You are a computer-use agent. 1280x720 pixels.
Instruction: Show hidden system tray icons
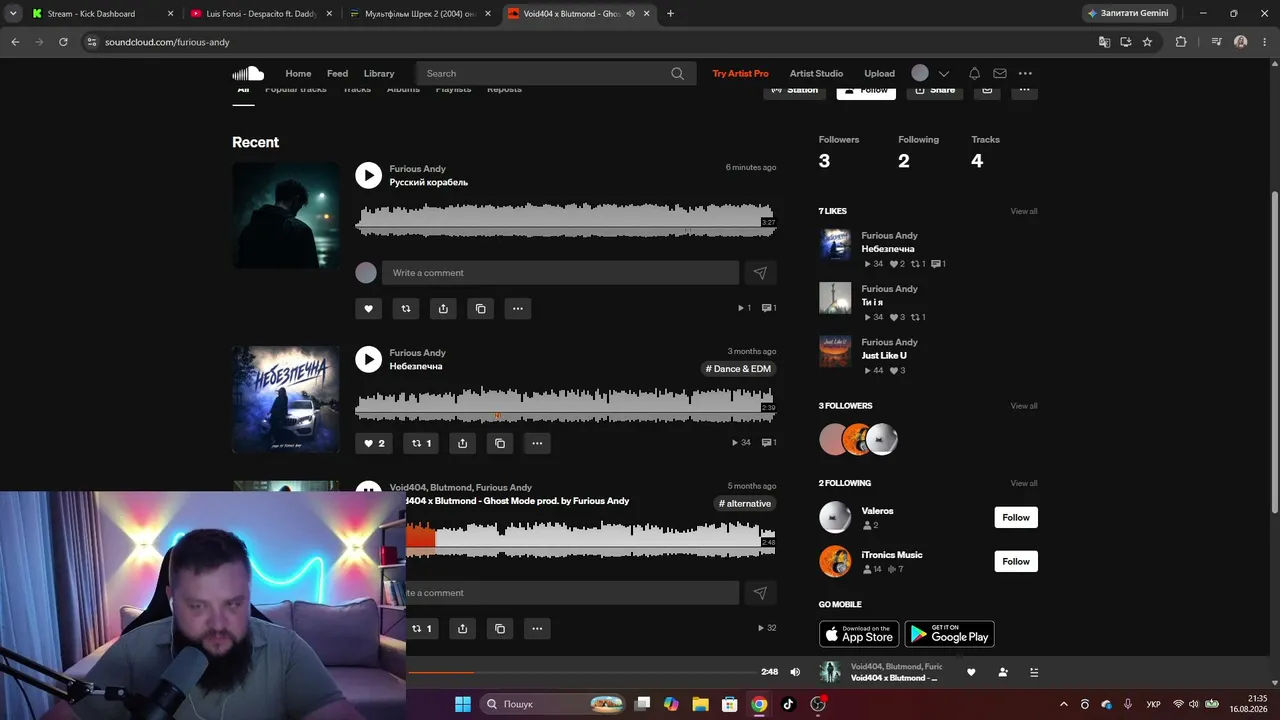[1063, 704]
